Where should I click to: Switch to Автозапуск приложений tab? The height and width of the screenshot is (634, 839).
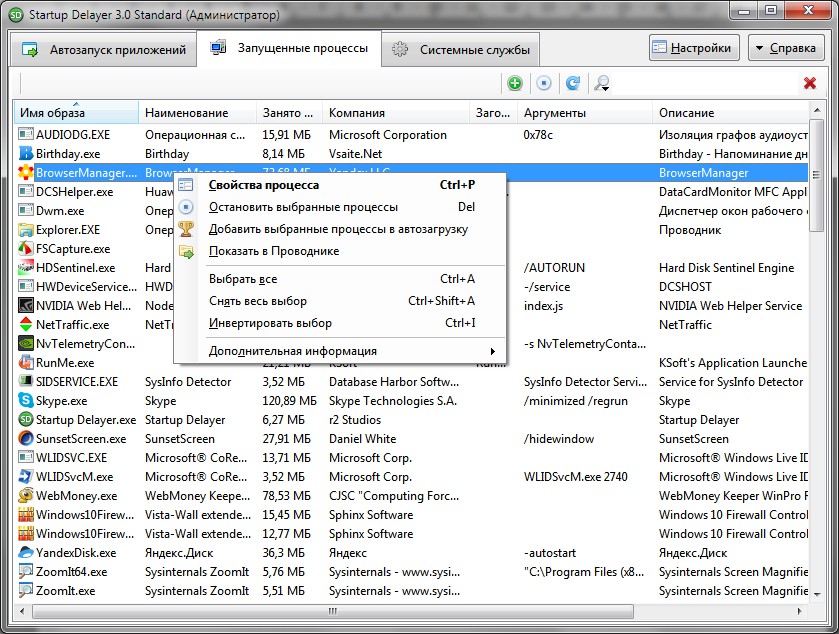pos(104,50)
